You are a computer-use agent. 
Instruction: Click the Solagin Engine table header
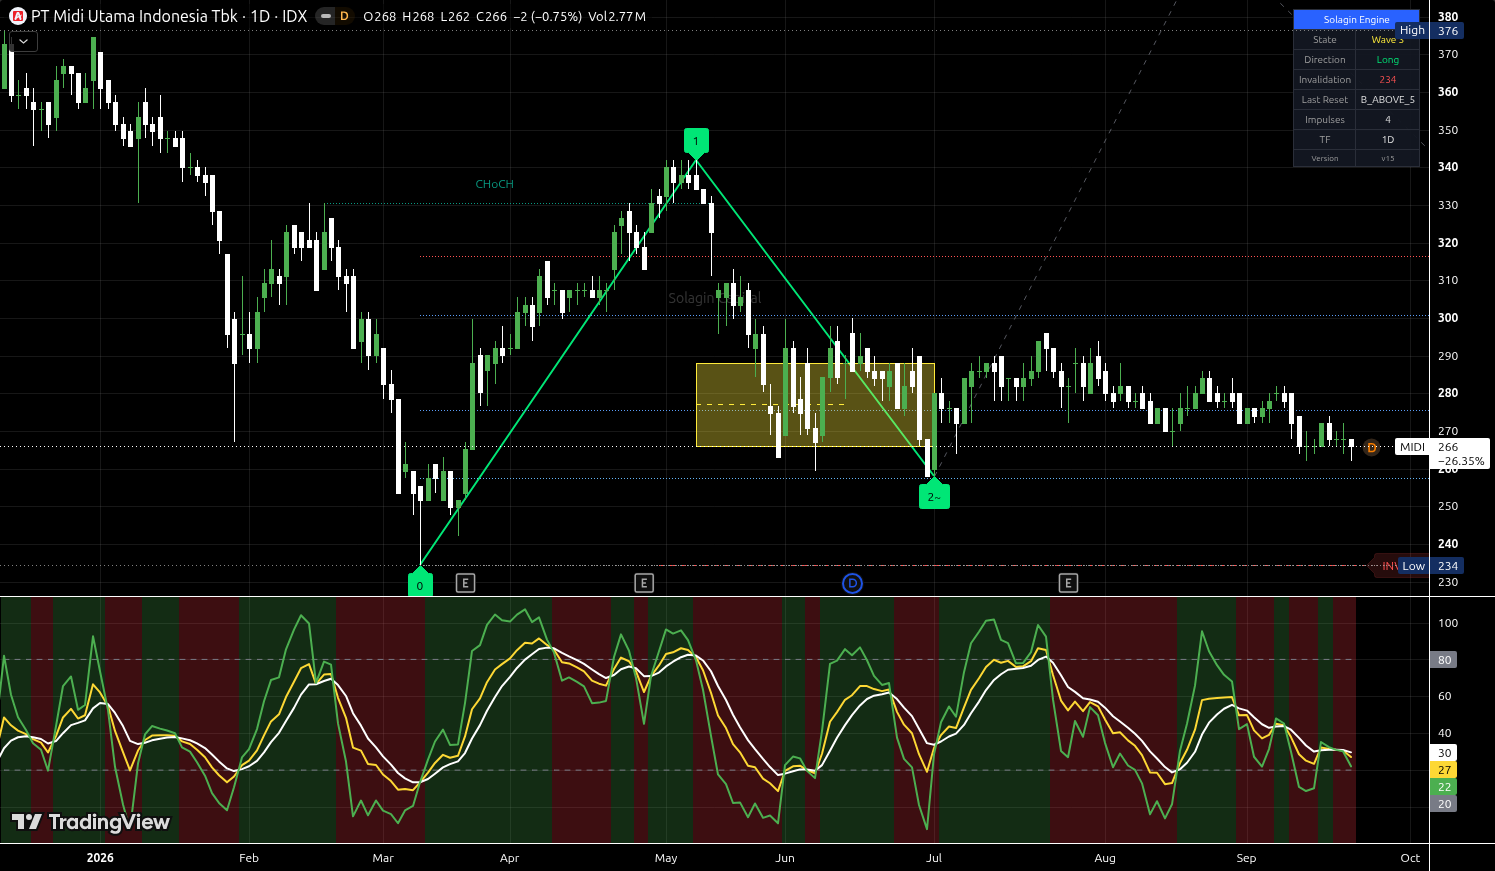tap(1356, 20)
